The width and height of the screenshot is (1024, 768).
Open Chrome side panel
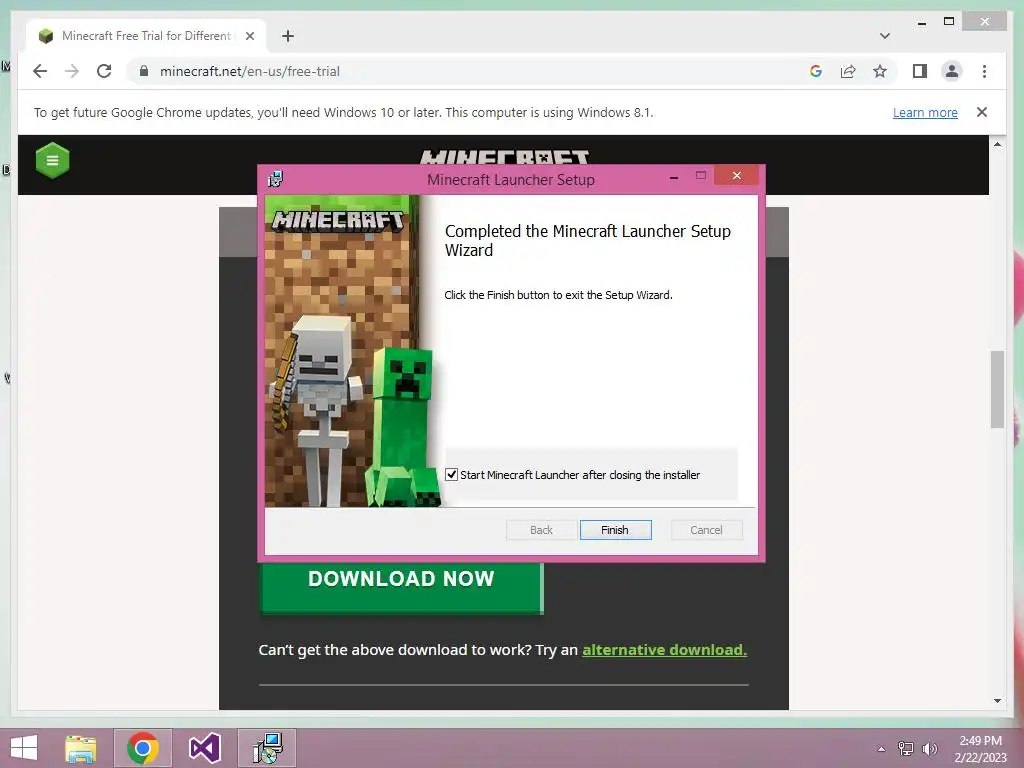tap(920, 71)
